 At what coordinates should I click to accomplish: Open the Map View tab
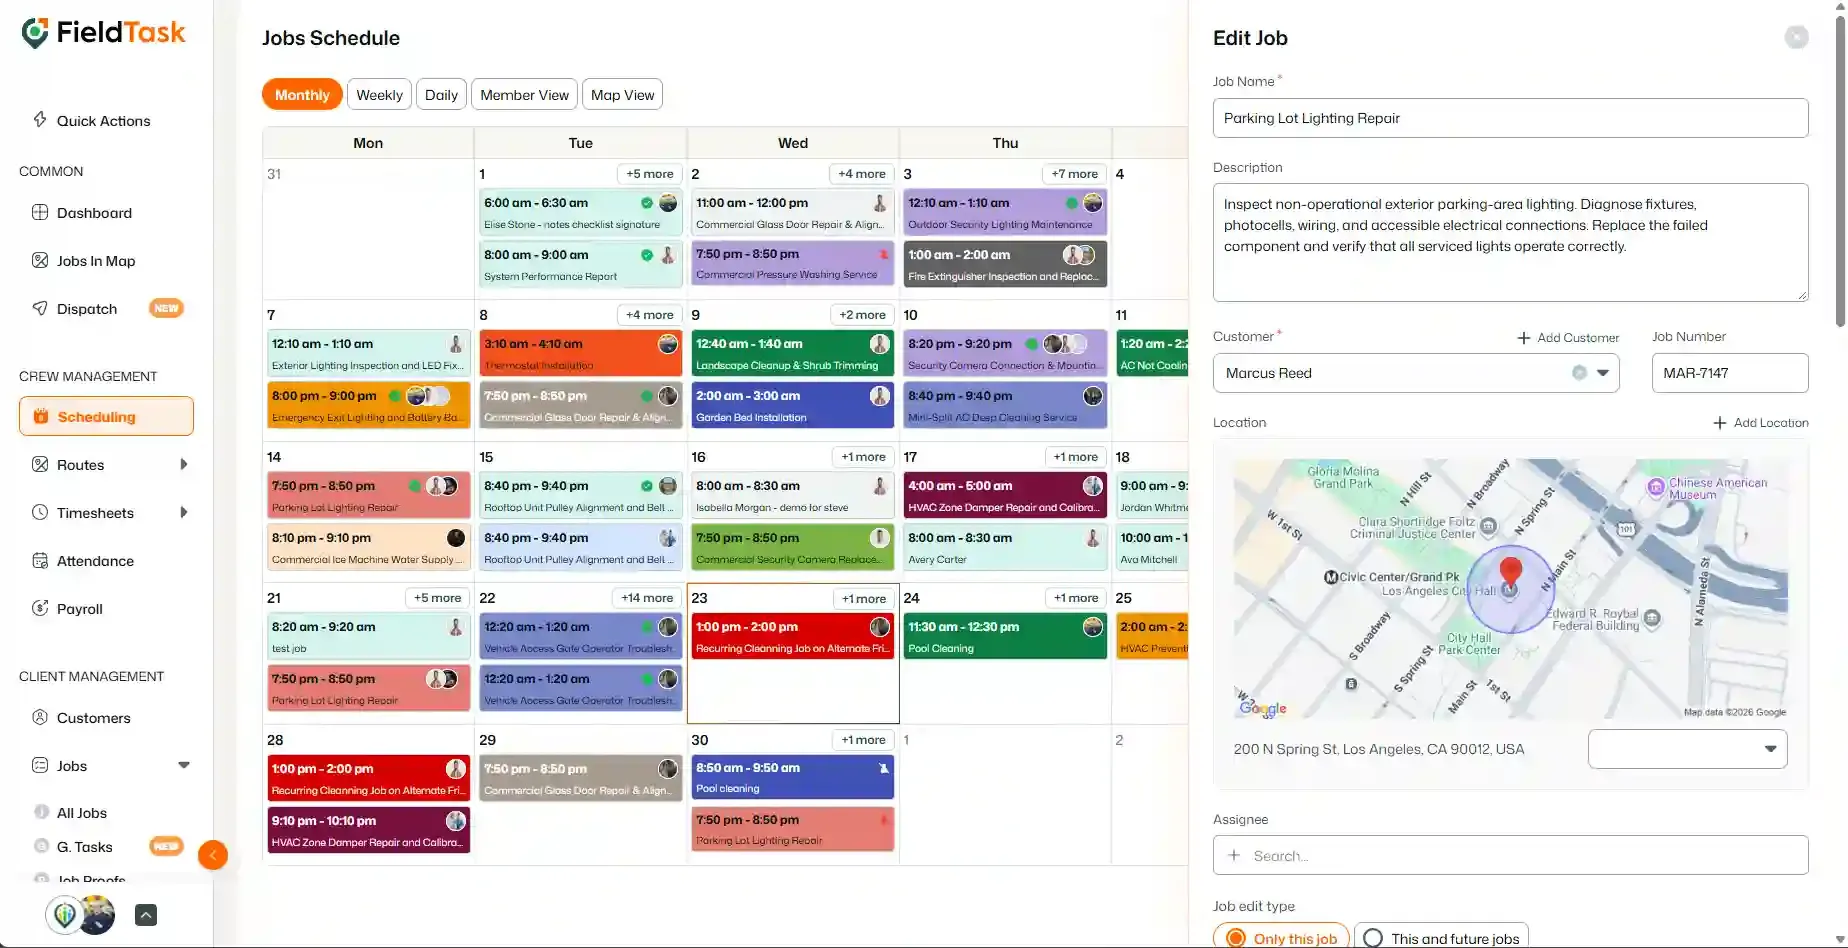point(622,95)
